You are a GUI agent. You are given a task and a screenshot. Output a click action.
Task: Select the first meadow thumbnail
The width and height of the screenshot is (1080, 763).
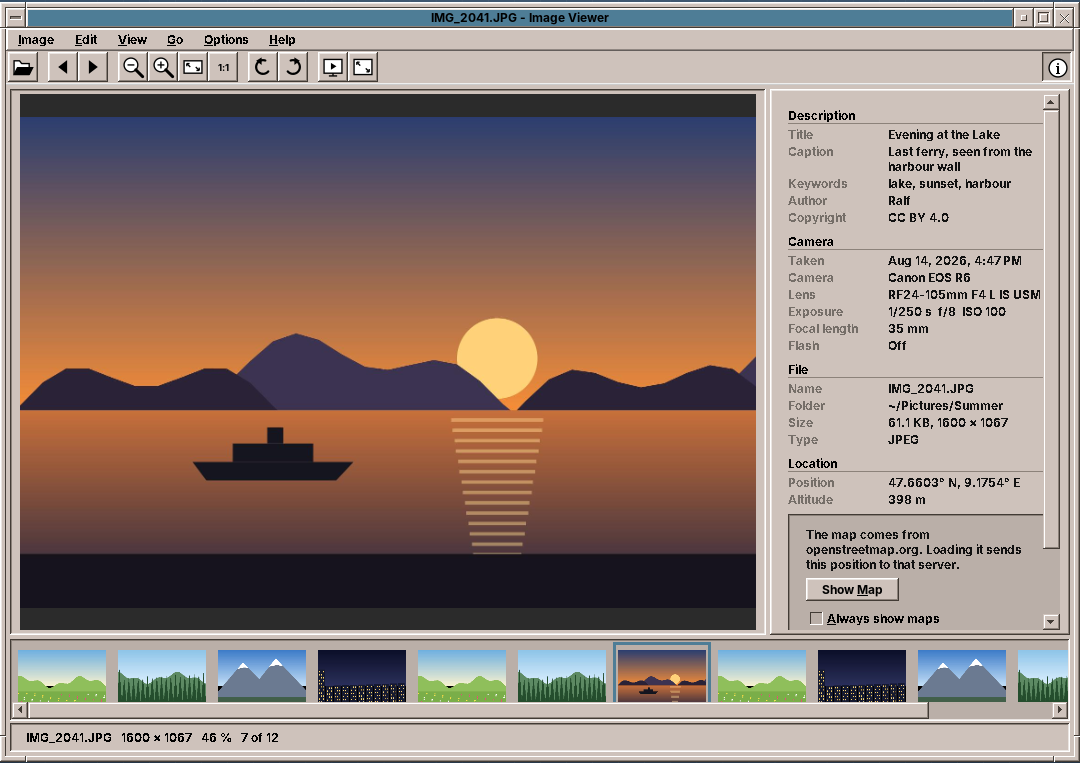click(62, 676)
